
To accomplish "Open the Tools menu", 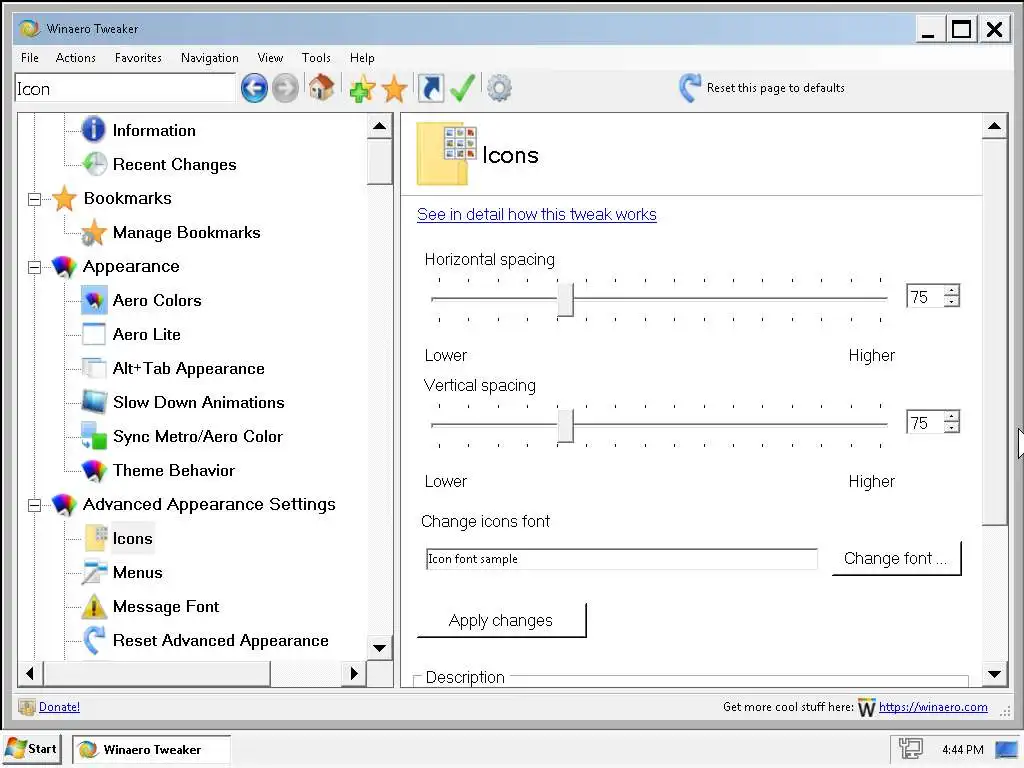I will [316, 57].
